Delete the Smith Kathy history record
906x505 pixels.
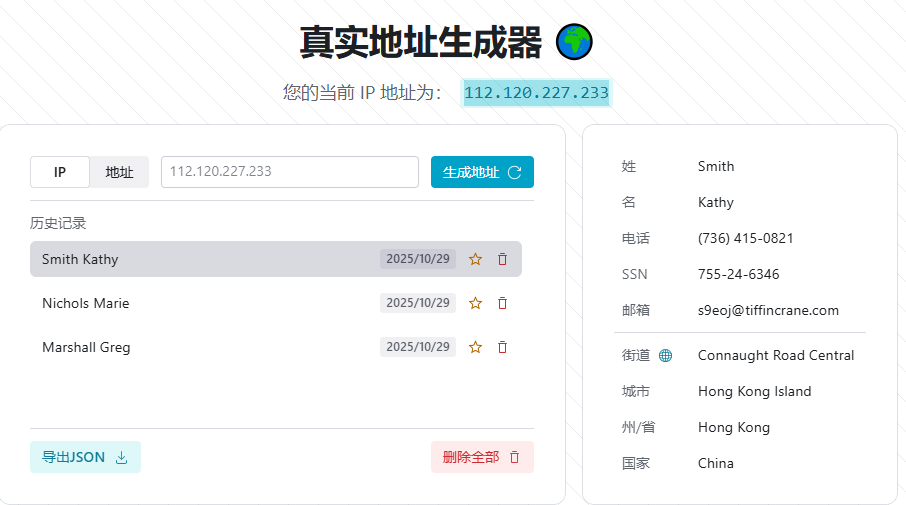click(x=502, y=259)
